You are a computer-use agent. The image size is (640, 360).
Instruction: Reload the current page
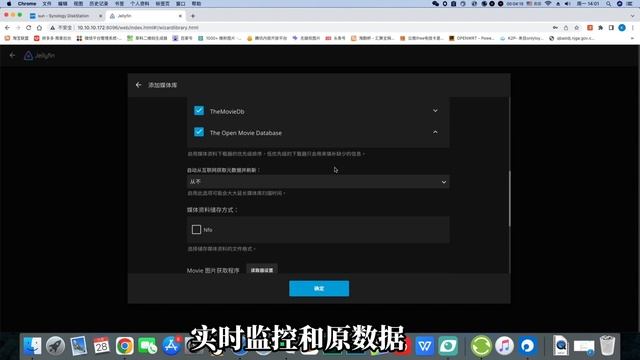pyautogui.click(x=29, y=27)
